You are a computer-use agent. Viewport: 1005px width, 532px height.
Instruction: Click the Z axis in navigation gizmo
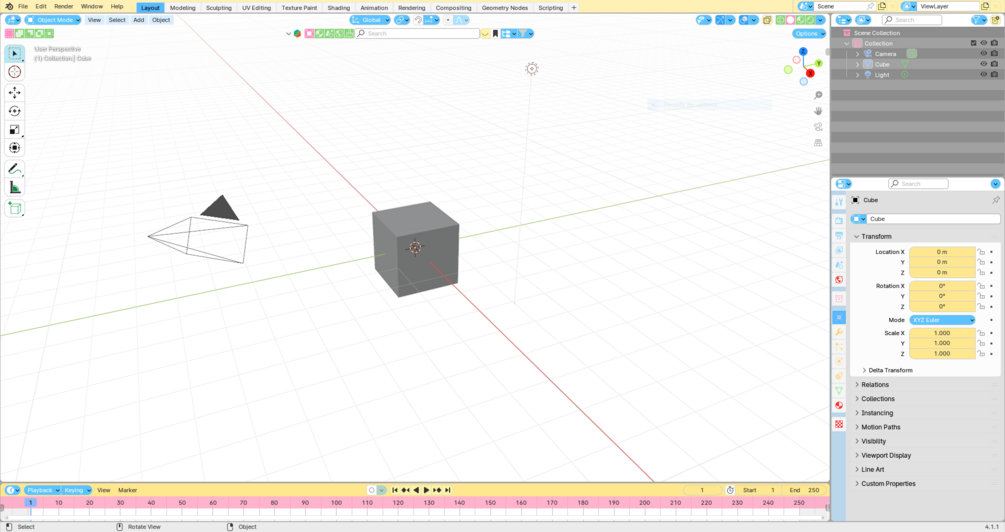pyautogui.click(x=803, y=51)
